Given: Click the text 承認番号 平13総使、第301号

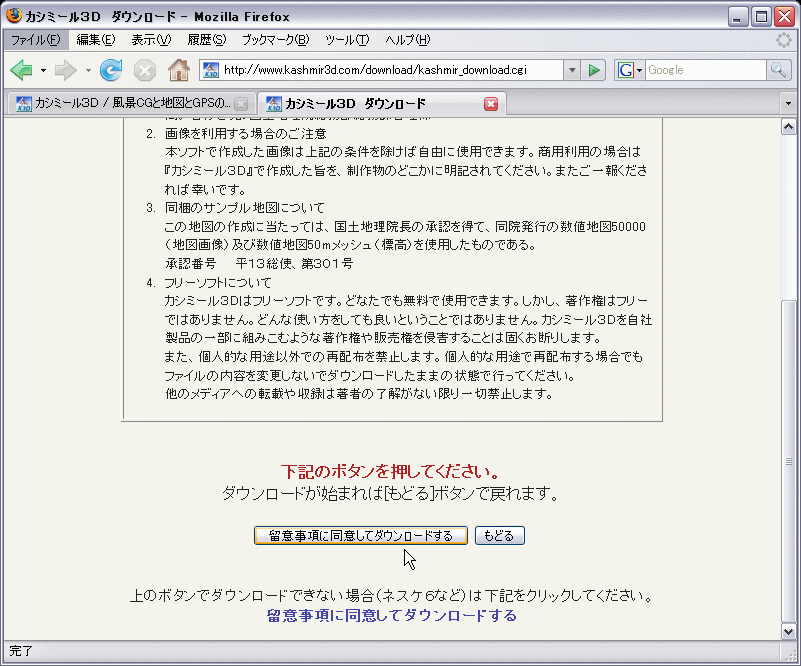Looking at the screenshot, I should [x=258, y=264].
